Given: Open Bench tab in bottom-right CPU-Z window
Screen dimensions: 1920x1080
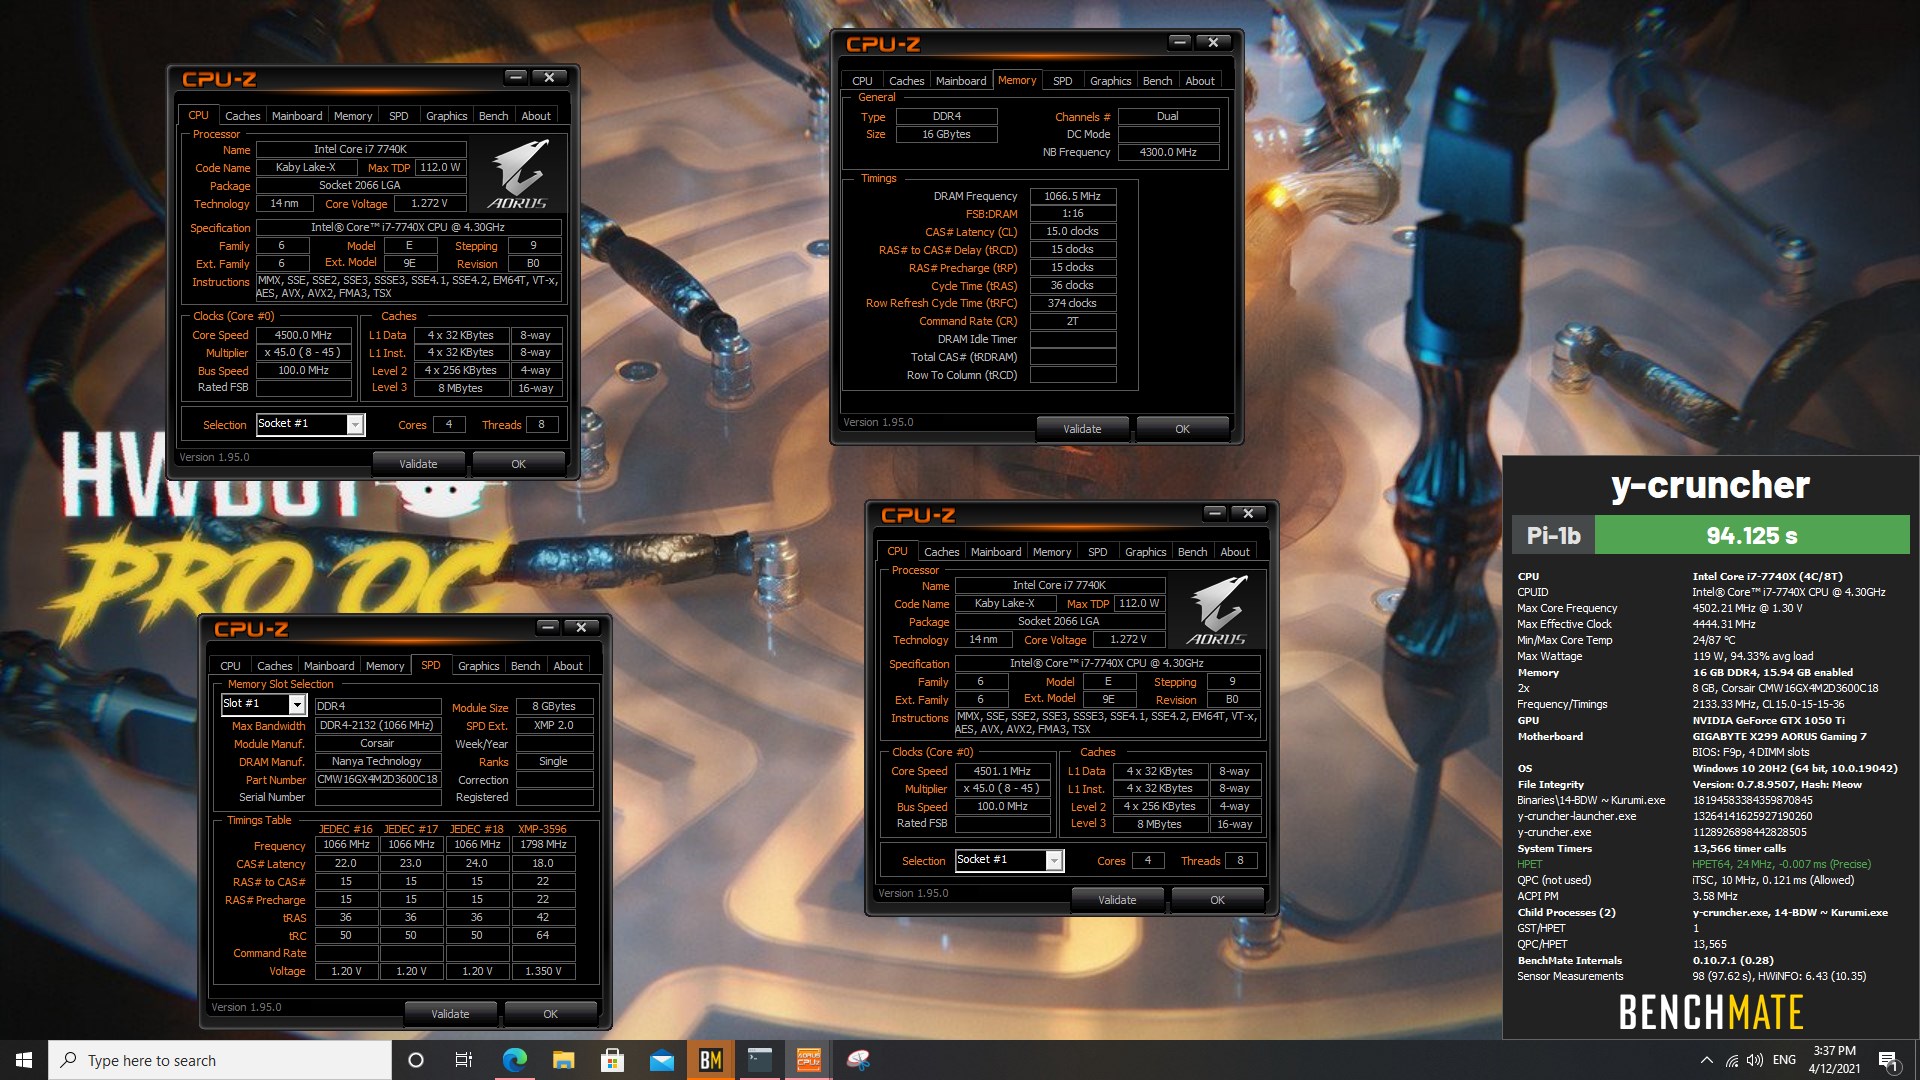Looking at the screenshot, I should pyautogui.click(x=1192, y=552).
